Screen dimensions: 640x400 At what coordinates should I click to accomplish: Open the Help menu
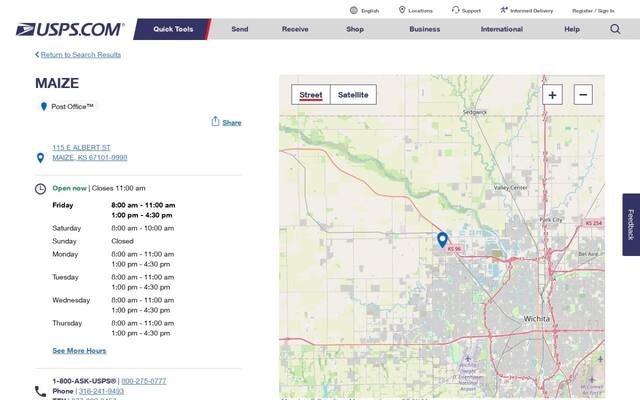click(571, 29)
